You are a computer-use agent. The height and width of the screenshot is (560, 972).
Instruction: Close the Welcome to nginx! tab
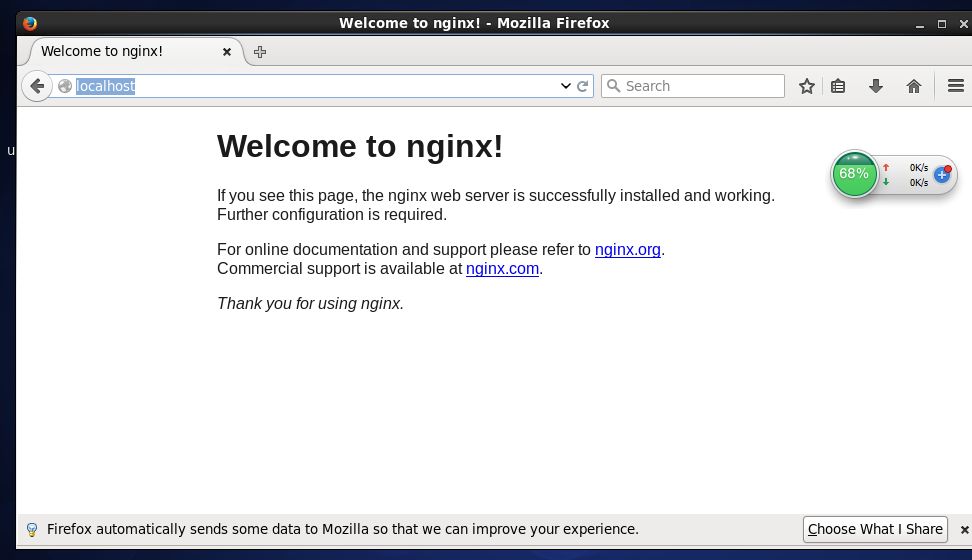pos(227,52)
